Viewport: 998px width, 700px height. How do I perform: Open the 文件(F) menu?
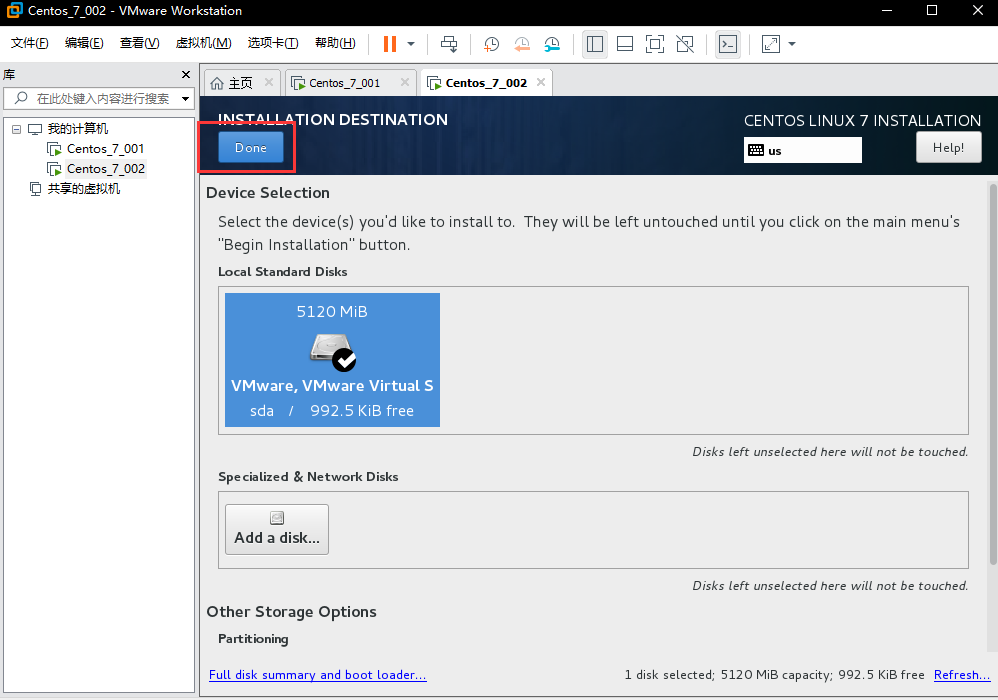(x=30, y=43)
